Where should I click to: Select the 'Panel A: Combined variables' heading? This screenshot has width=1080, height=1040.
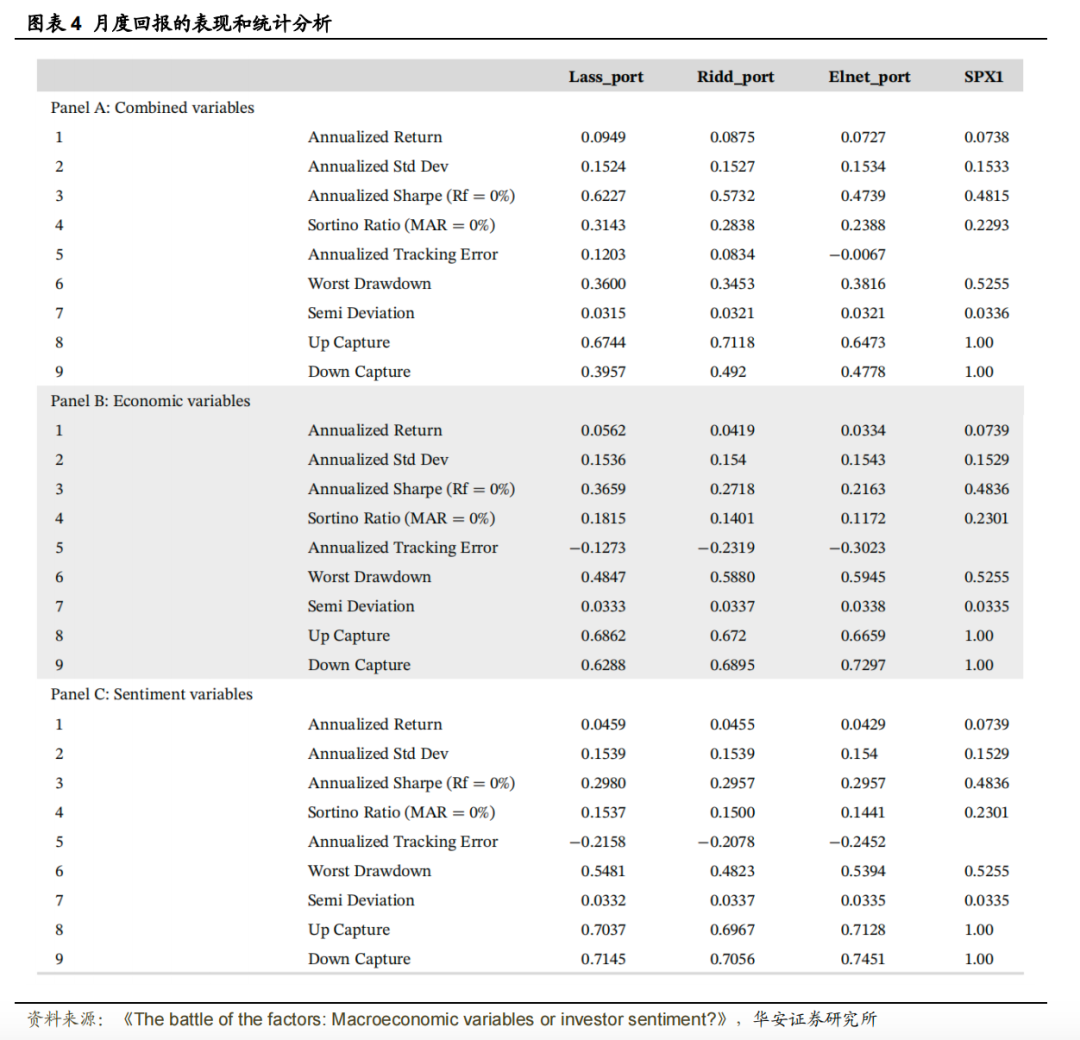(x=152, y=107)
